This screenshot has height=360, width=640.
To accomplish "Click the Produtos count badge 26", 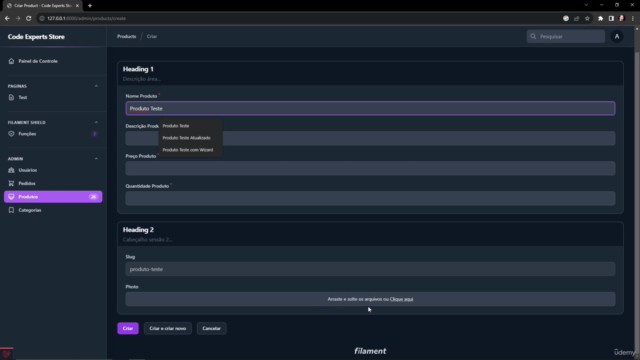I will click(x=93, y=197).
